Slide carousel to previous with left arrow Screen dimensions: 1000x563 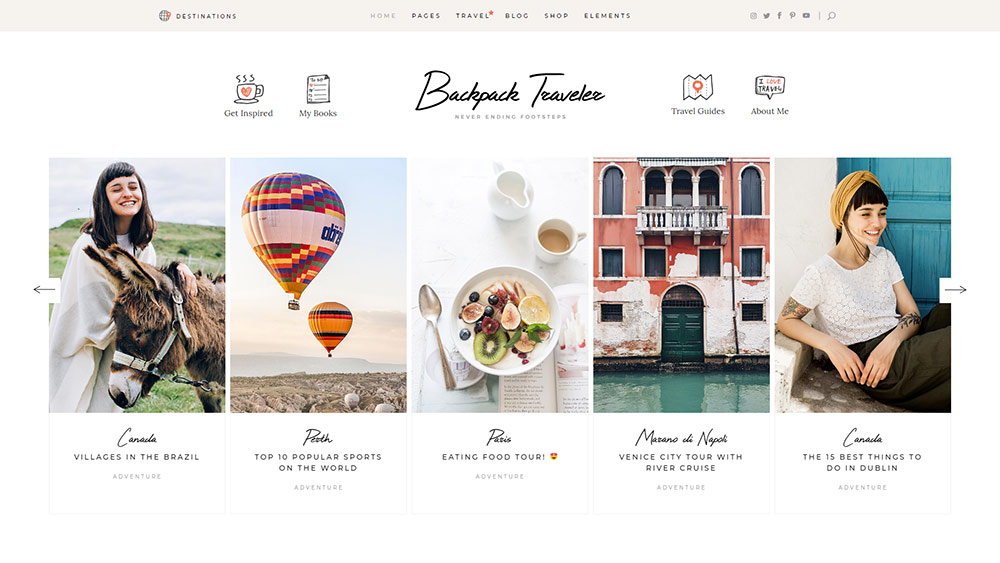[44, 290]
